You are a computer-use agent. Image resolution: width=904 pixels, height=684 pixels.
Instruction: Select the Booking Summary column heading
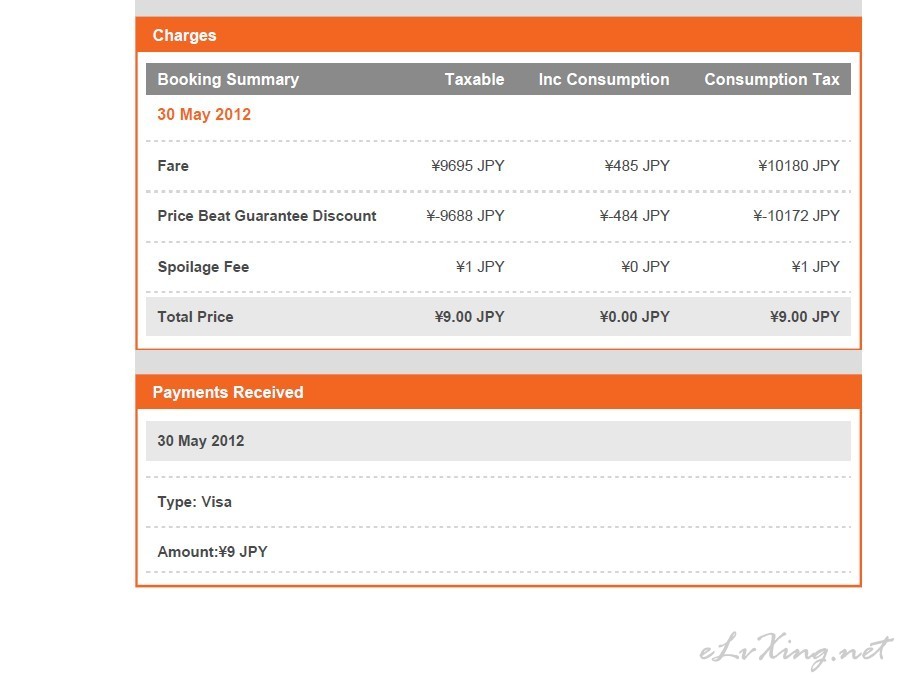(228, 80)
